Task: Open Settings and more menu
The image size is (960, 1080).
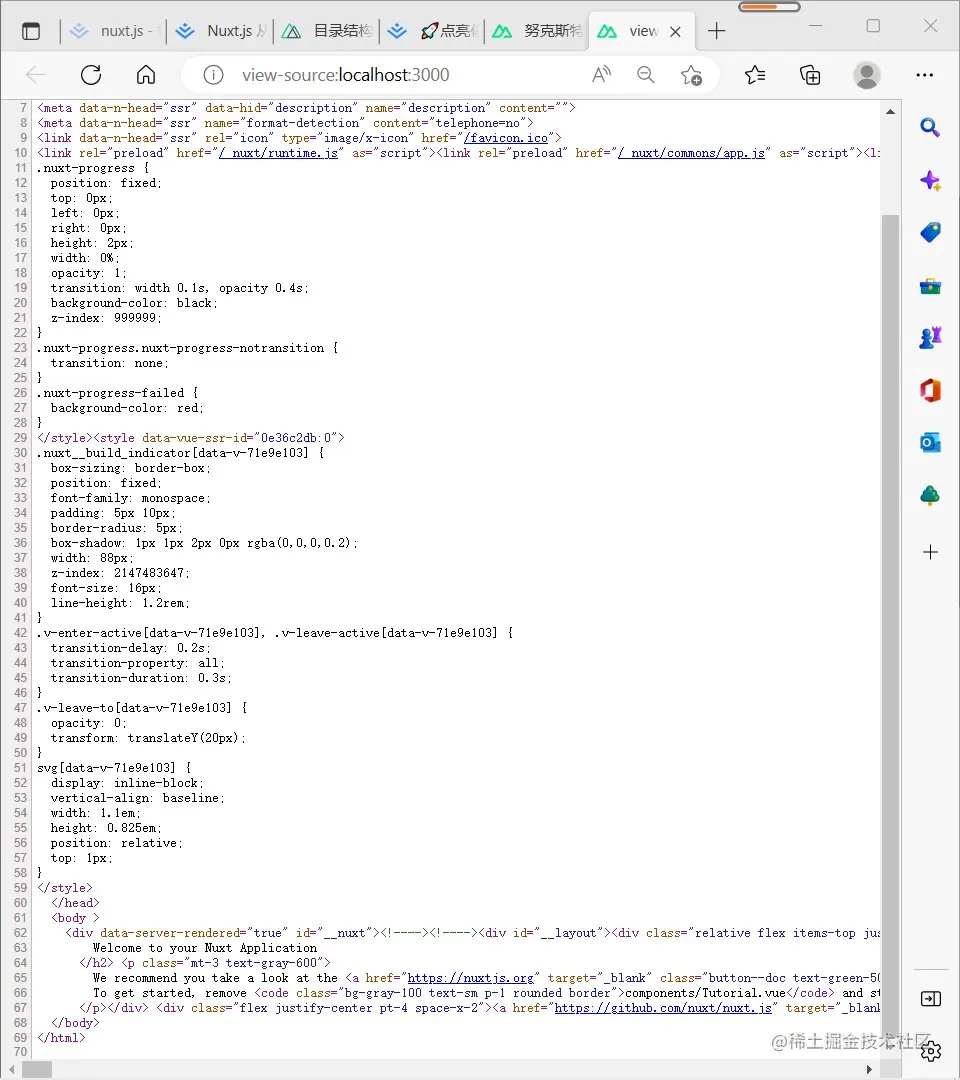Action: [x=925, y=74]
